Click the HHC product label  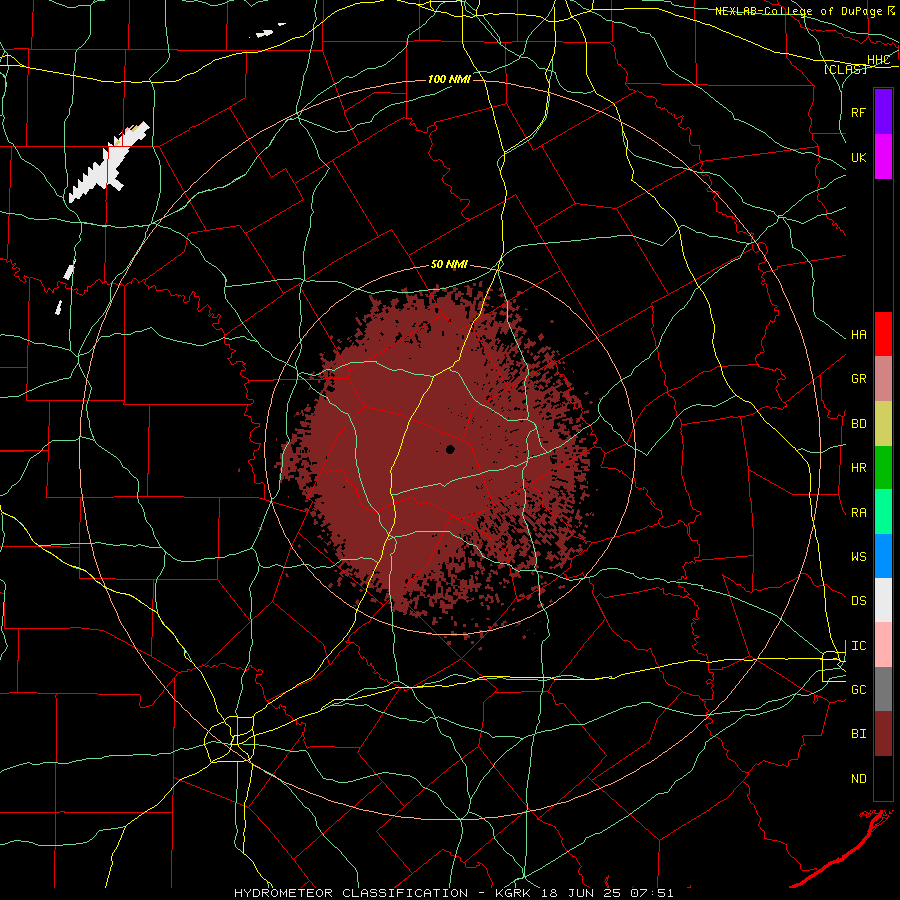(x=878, y=60)
